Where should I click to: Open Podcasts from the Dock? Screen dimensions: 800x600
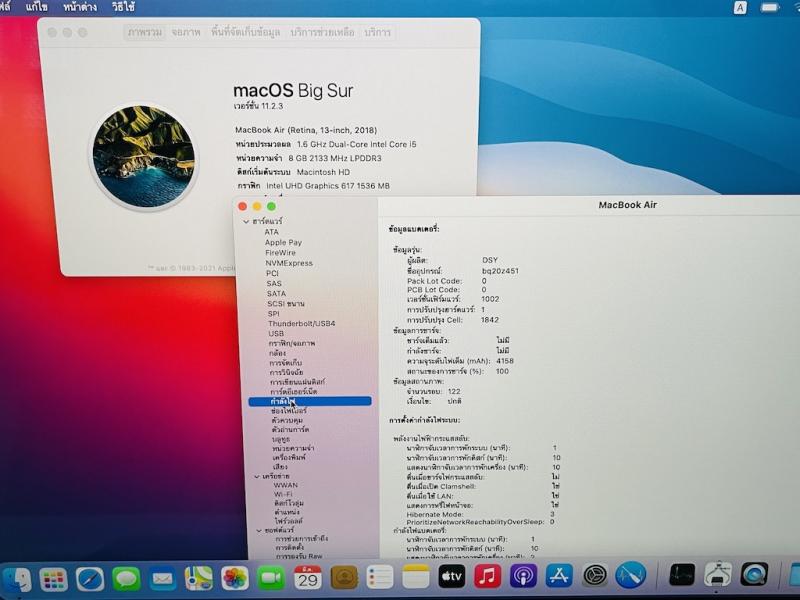523,576
